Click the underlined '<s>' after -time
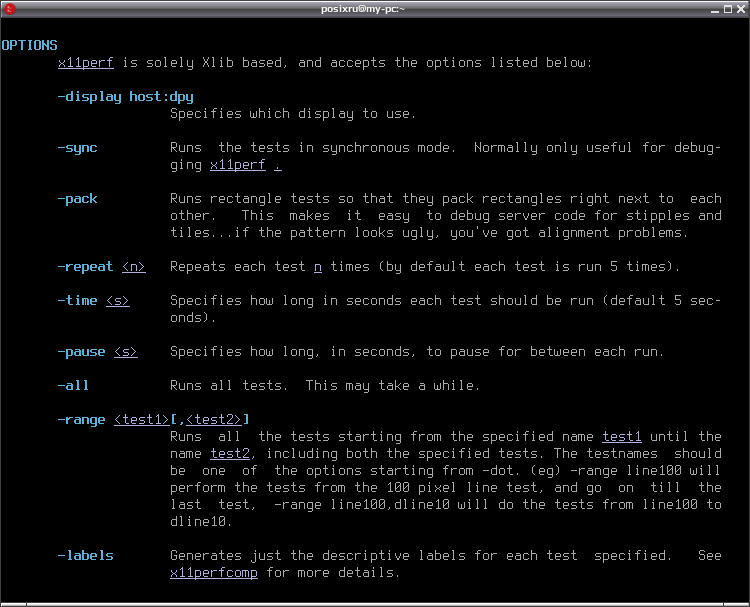Screen dimensions: 750x607 (x=118, y=301)
